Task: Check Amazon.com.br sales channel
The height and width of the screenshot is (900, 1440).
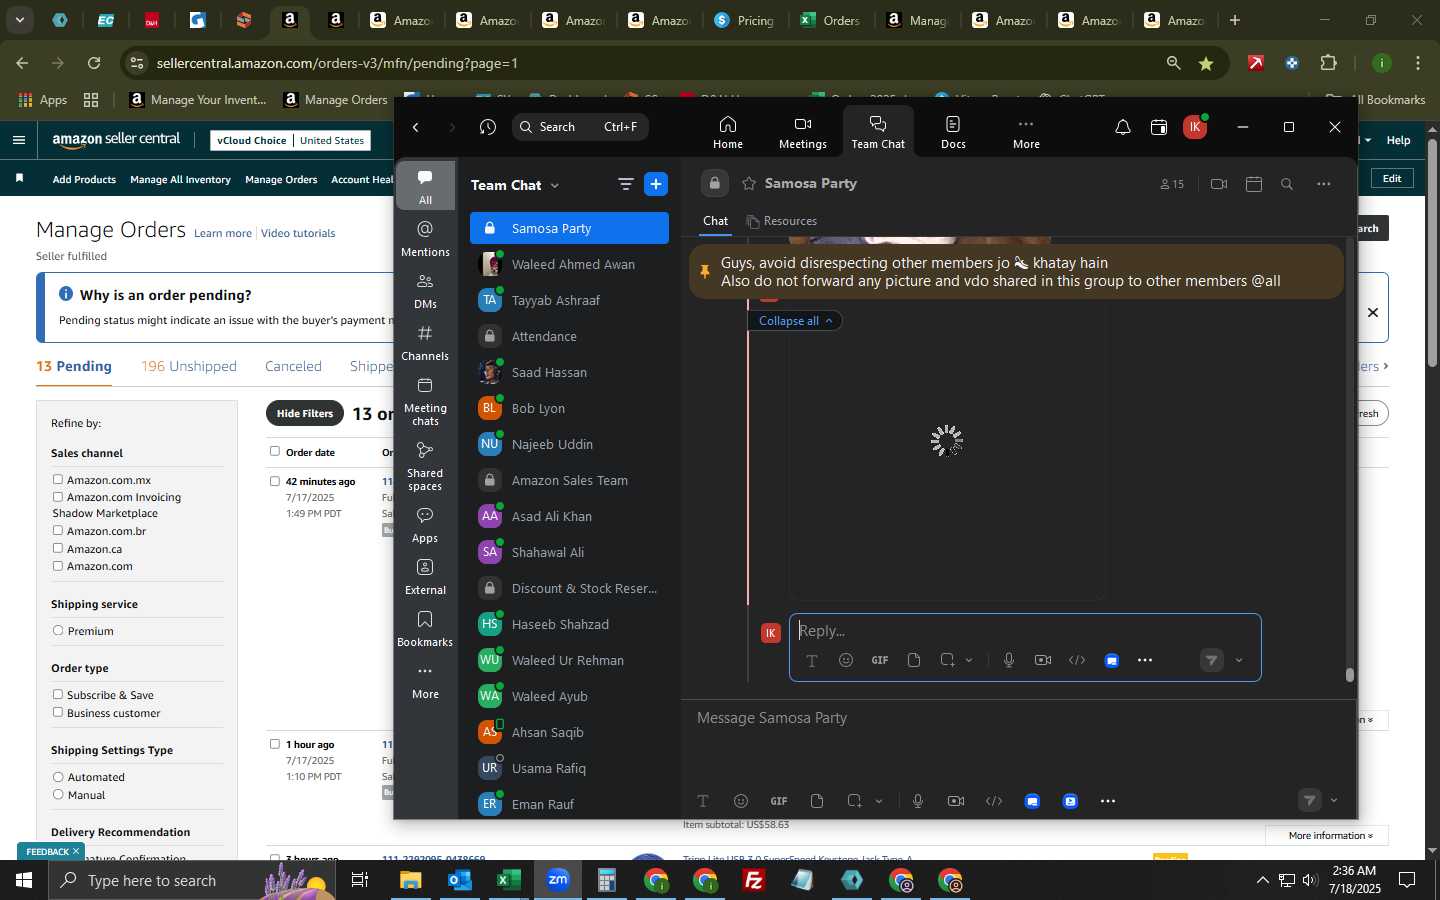Action: [x=58, y=531]
